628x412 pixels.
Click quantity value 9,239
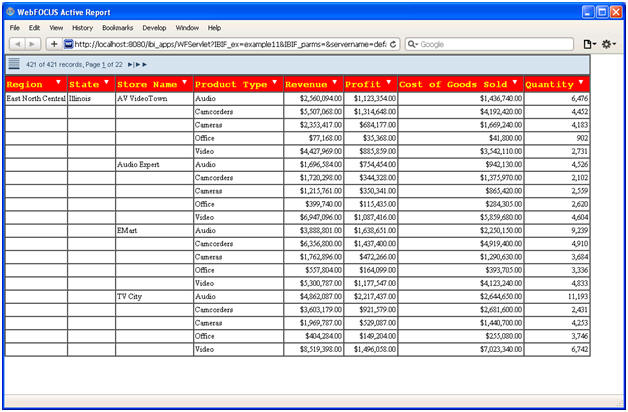(x=580, y=230)
